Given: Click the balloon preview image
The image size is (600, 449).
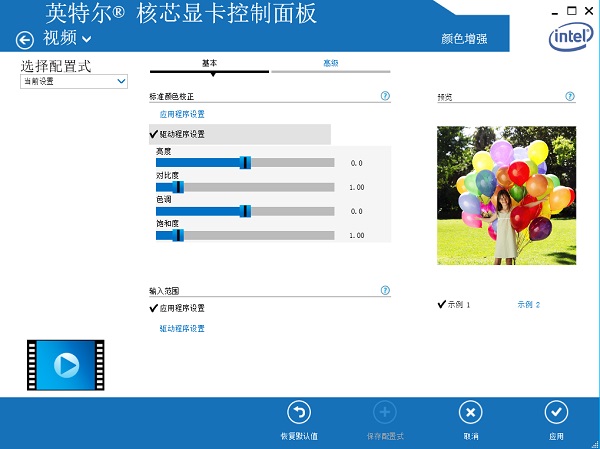Looking at the screenshot, I should (x=507, y=196).
